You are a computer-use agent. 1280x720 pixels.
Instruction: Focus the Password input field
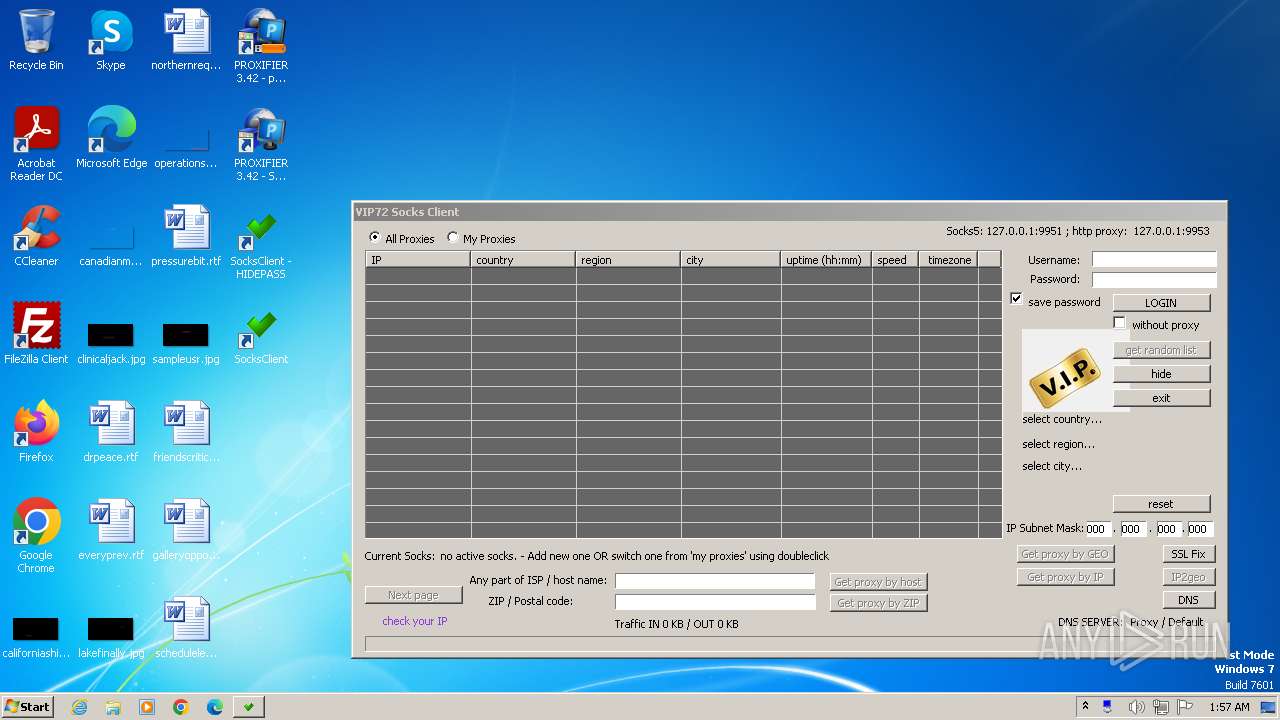click(1154, 279)
